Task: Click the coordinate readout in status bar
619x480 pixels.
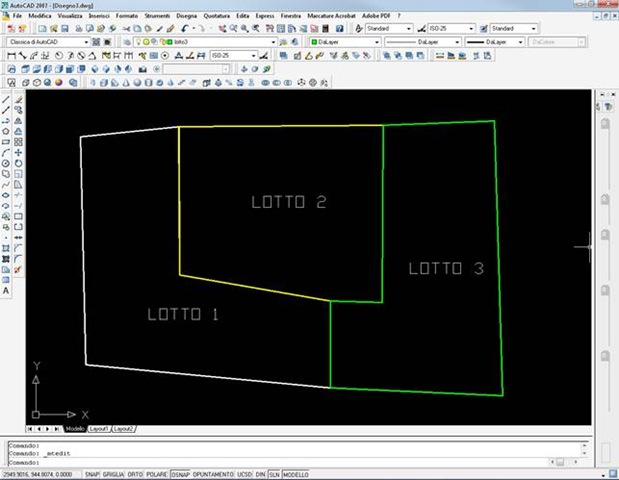Action: click(x=38, y=474)
